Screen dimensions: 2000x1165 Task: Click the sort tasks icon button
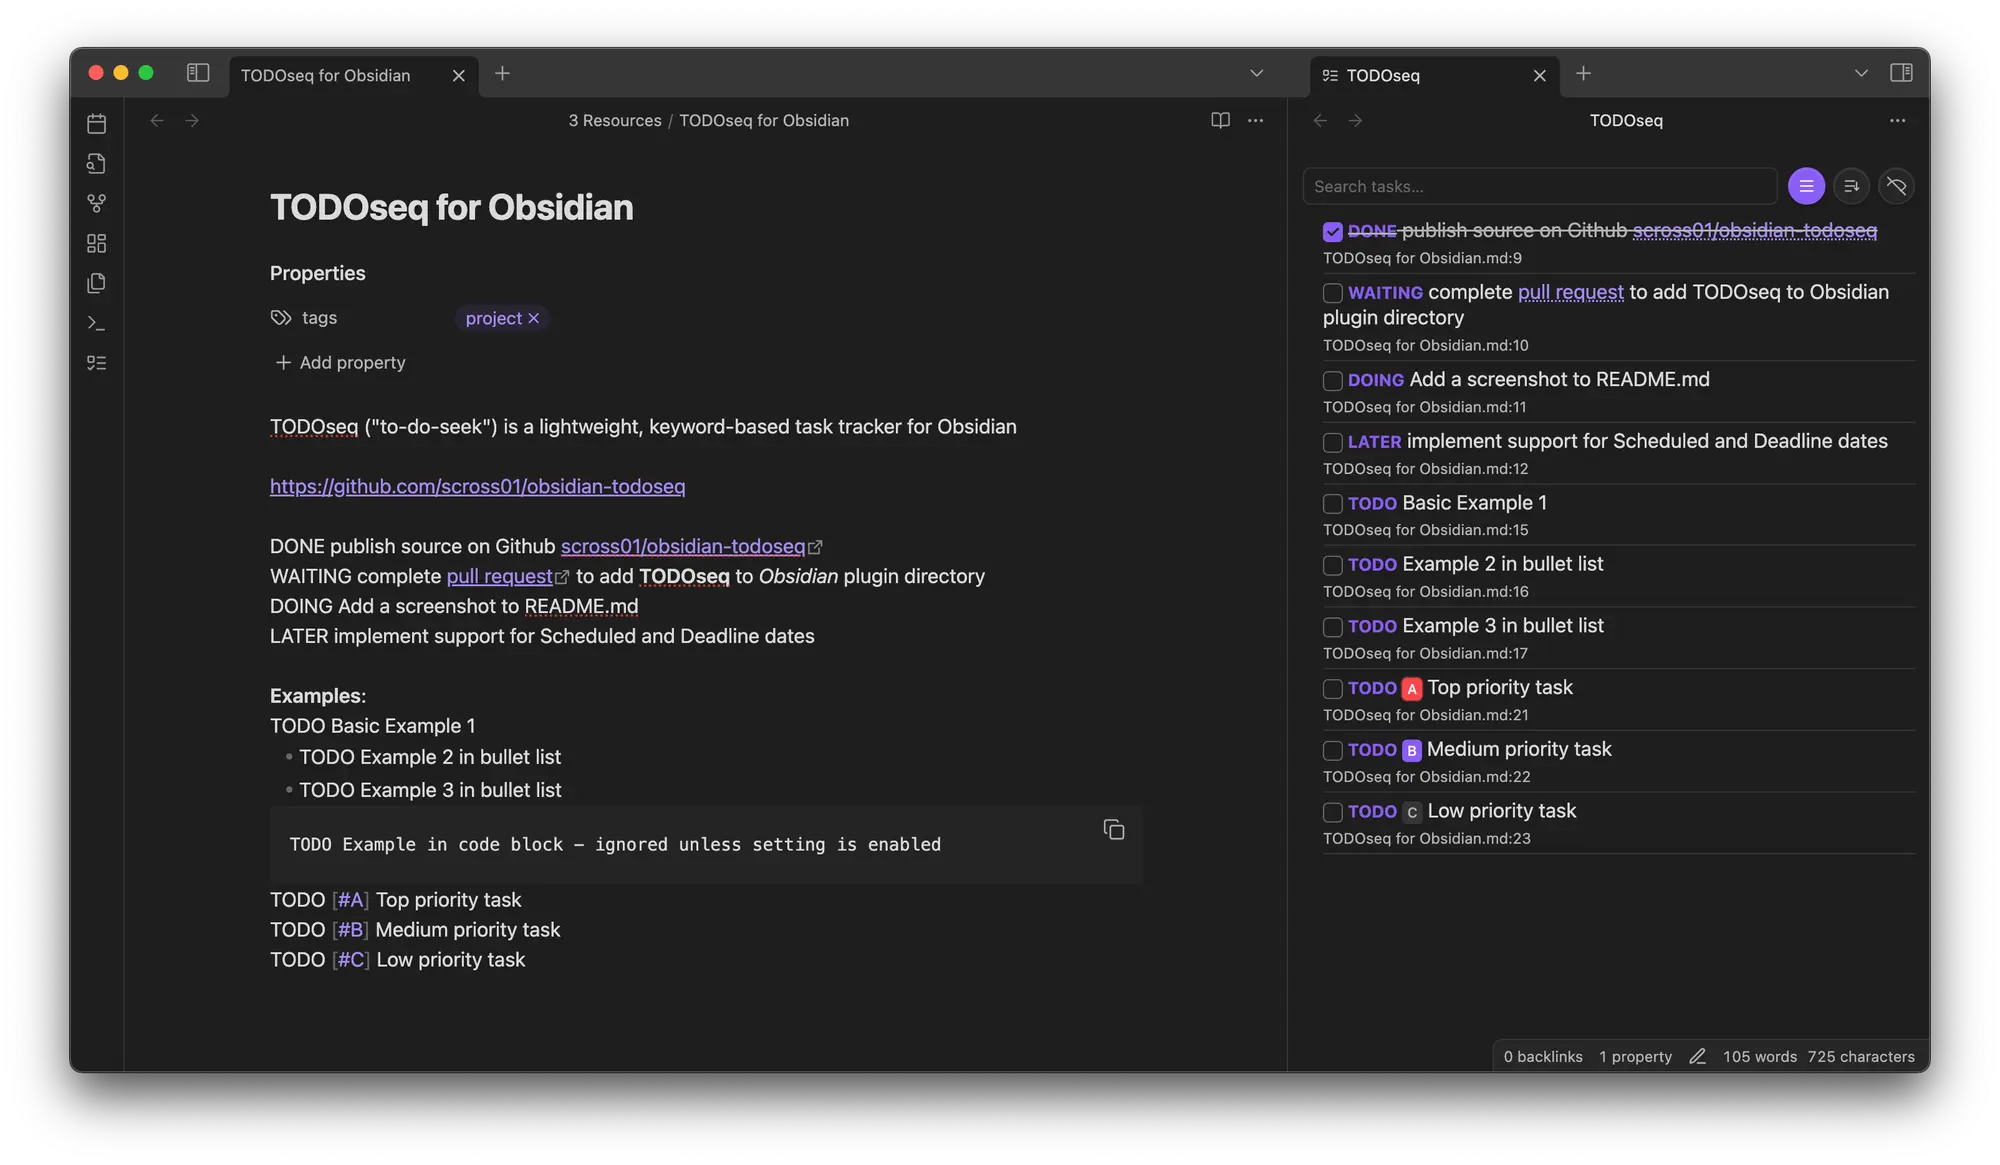coord(1851,186)
